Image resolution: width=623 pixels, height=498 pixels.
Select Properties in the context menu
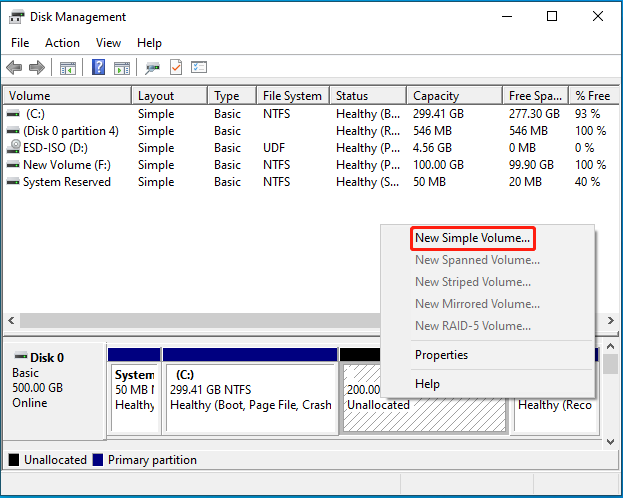pyautogui.click(x=441, y=355)
